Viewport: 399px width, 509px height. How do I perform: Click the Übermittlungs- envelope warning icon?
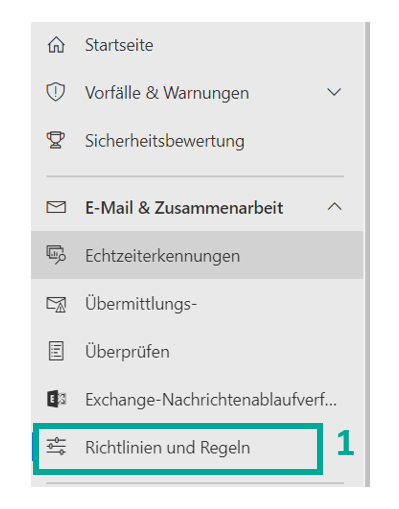(x=56, y=304)
